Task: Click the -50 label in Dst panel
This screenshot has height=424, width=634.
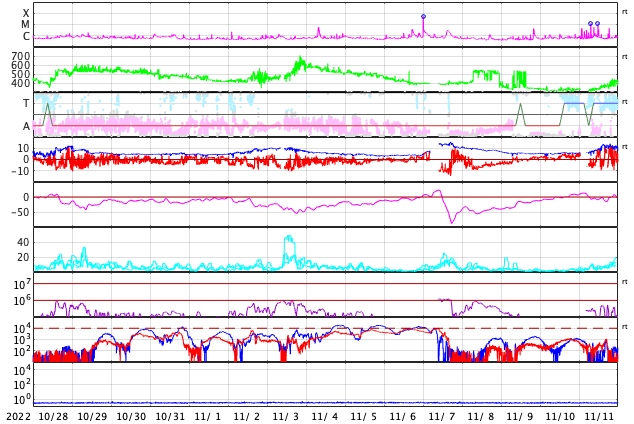Action: click(x=21, y=212)
